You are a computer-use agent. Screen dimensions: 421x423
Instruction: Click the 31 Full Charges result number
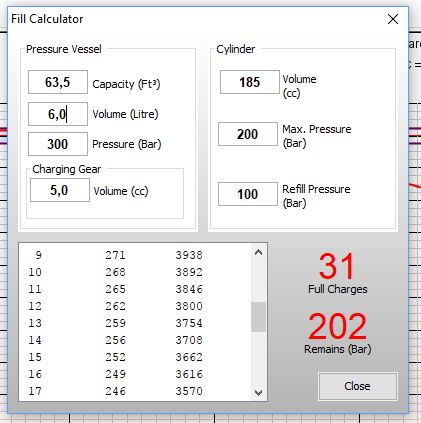coord(336,266)
